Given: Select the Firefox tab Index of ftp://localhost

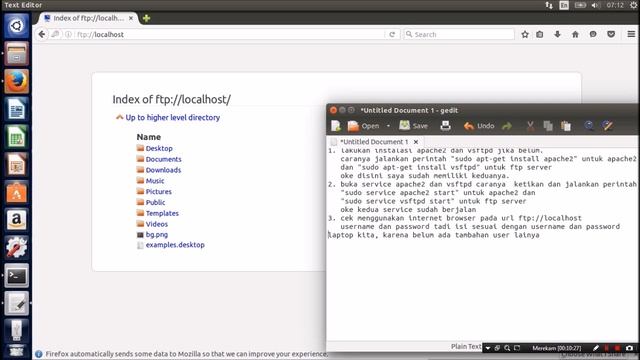Looking at the screenshot, I should point(88,18).
